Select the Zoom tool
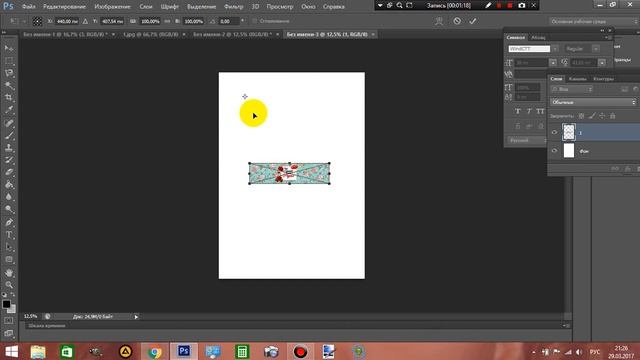The width and height of the screenshot is (640, 360). tap(9, 285)
